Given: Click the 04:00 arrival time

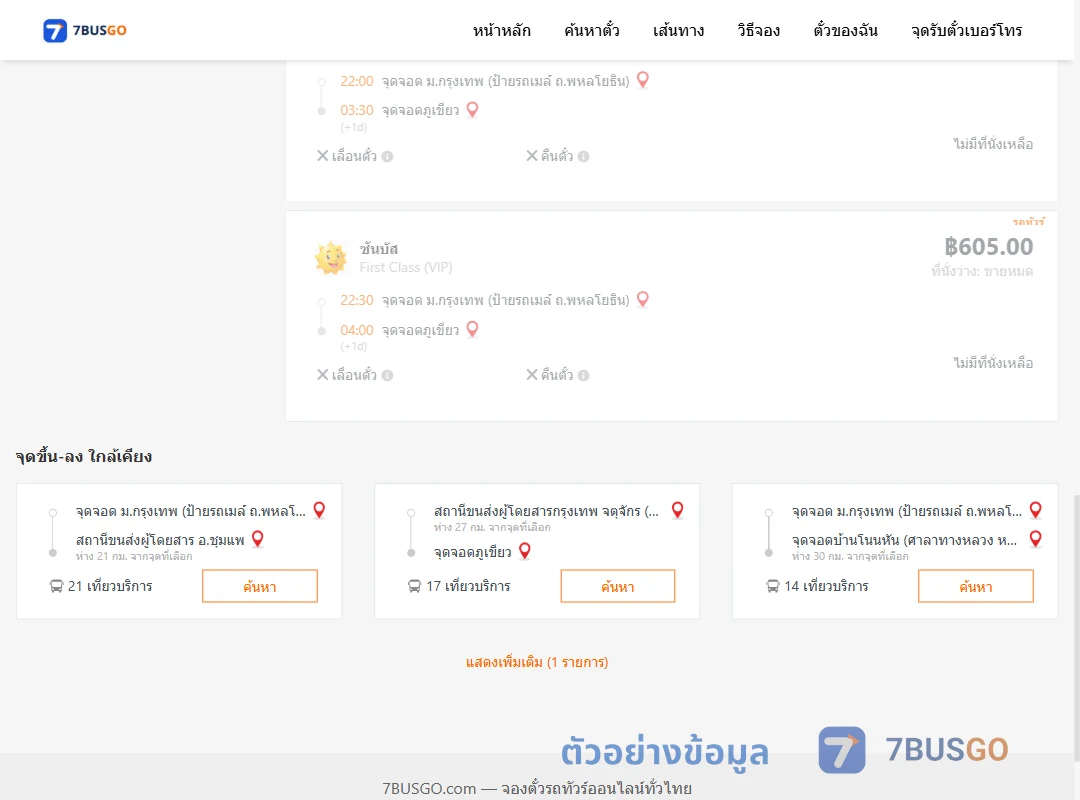Looking at the screenshot, I should click(x=357, y=330).
